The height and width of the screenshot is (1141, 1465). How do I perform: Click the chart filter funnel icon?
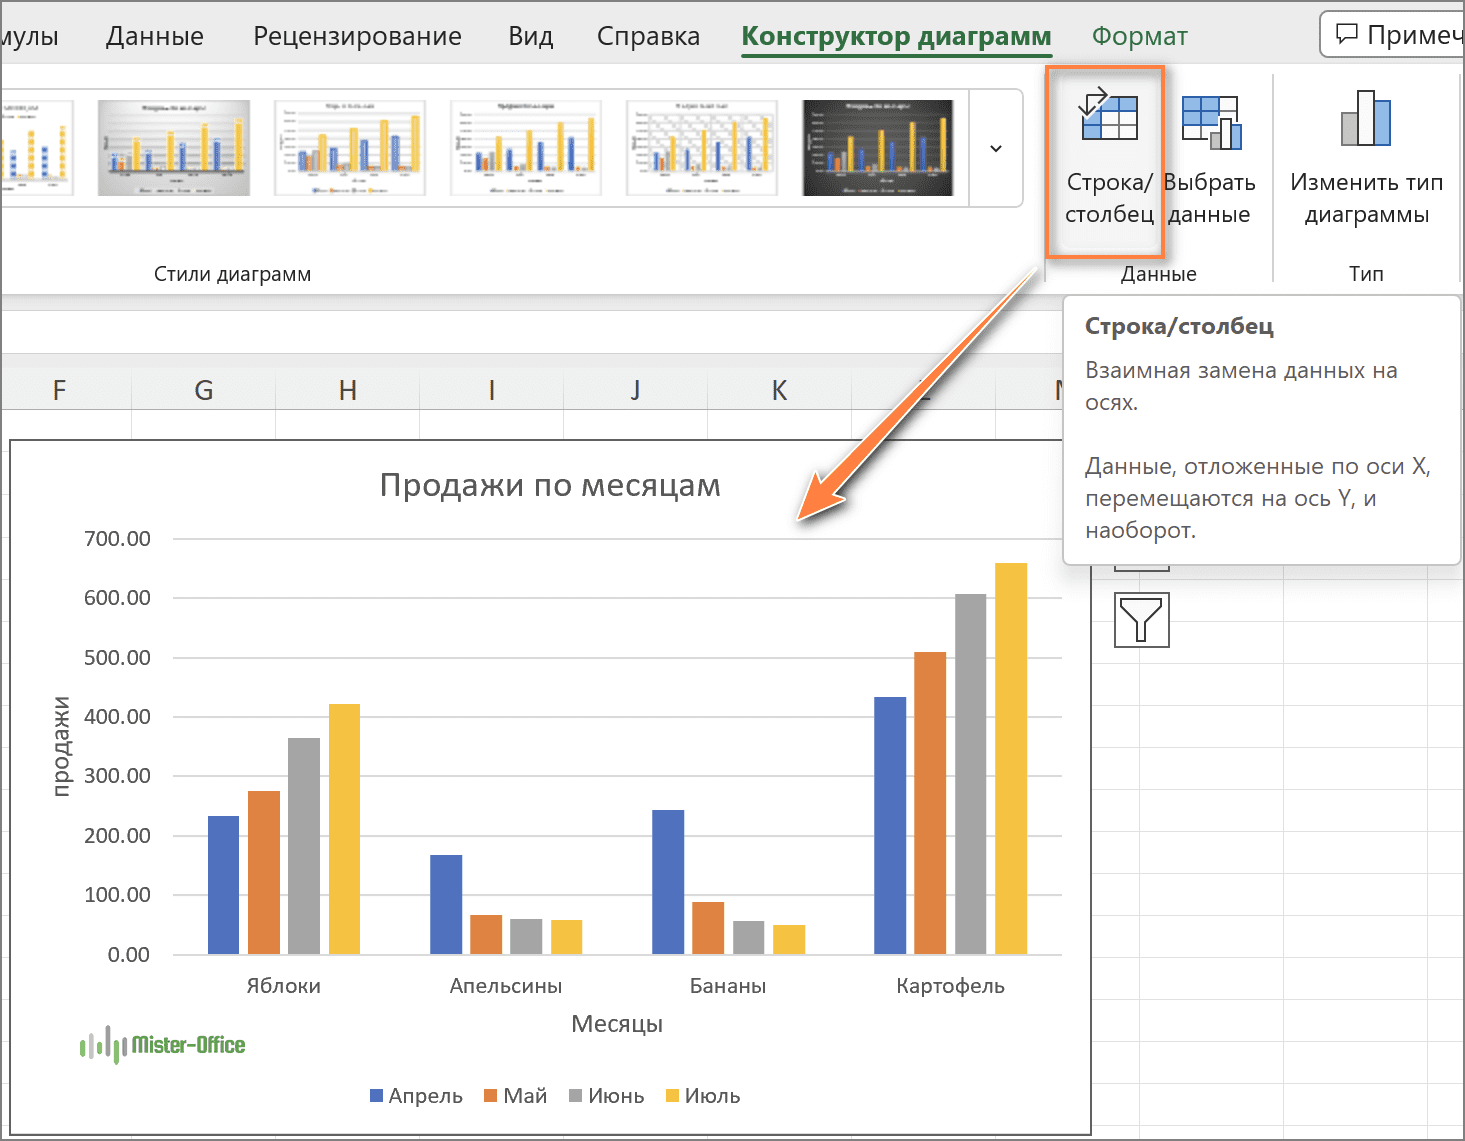pos(1142,620)
